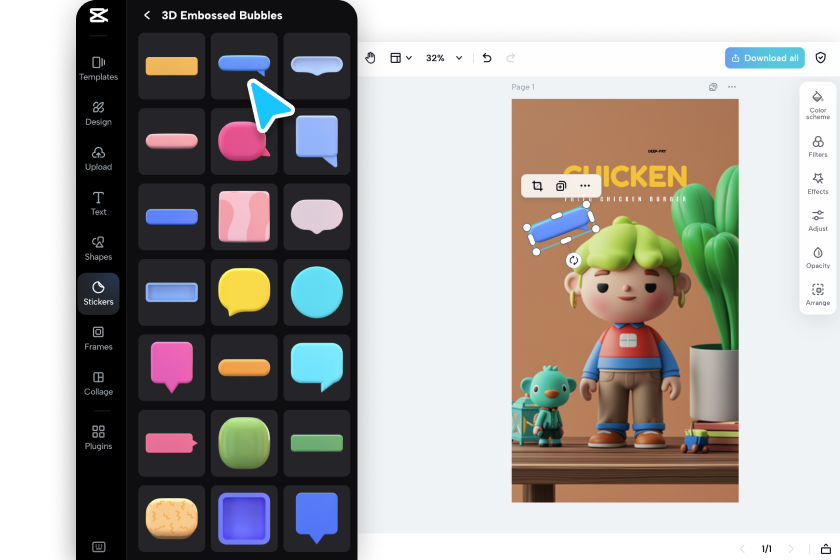This screenshot has width=840, height=560.
Task: Open the Templates panel
Action: click(x=99, y=69)
